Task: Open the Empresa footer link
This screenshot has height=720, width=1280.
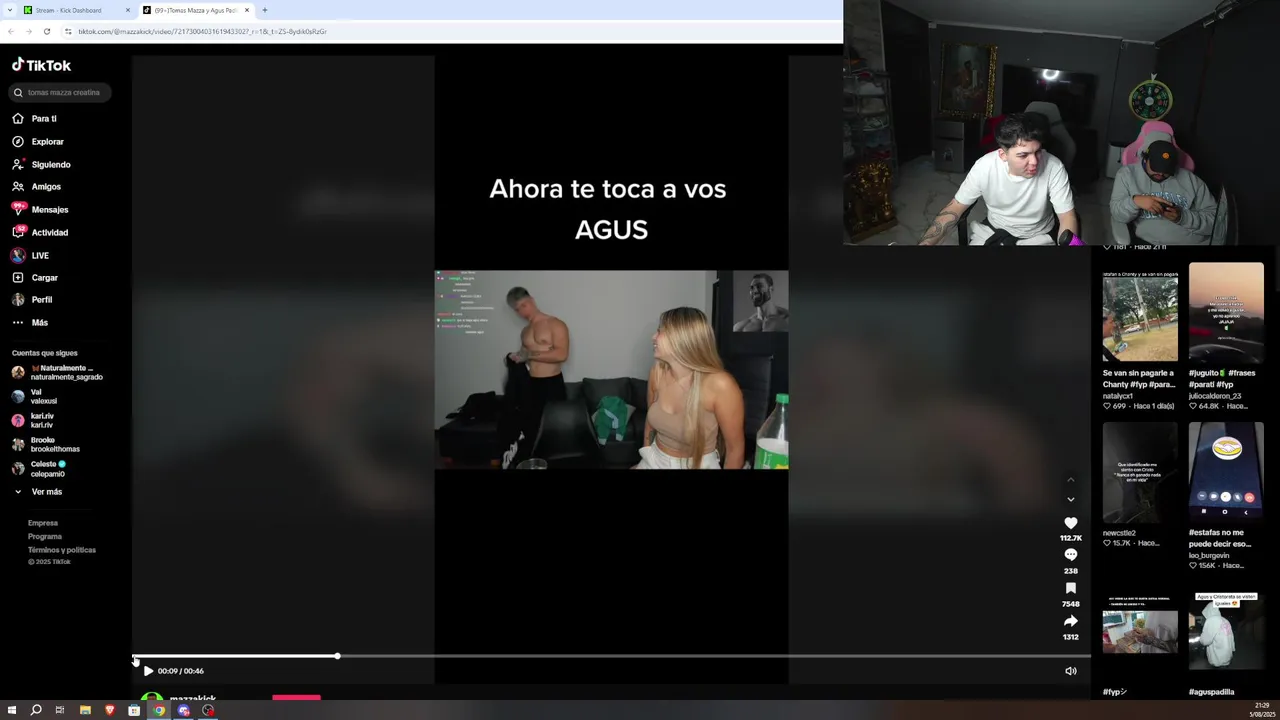Action: pyautogui.click(x=43, y=523)
